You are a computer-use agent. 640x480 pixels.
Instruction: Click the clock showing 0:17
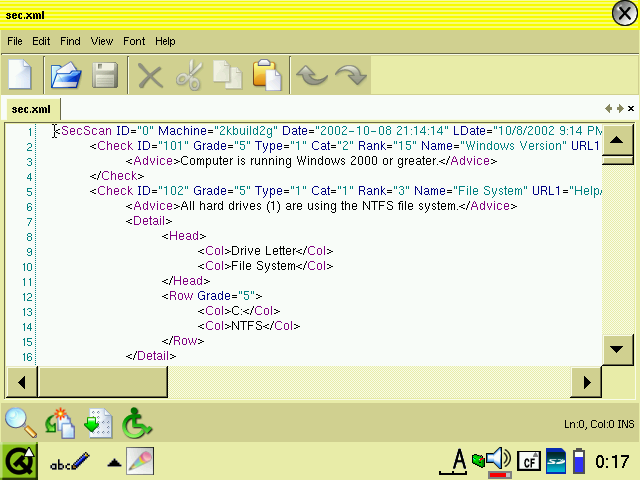(612, 462)
